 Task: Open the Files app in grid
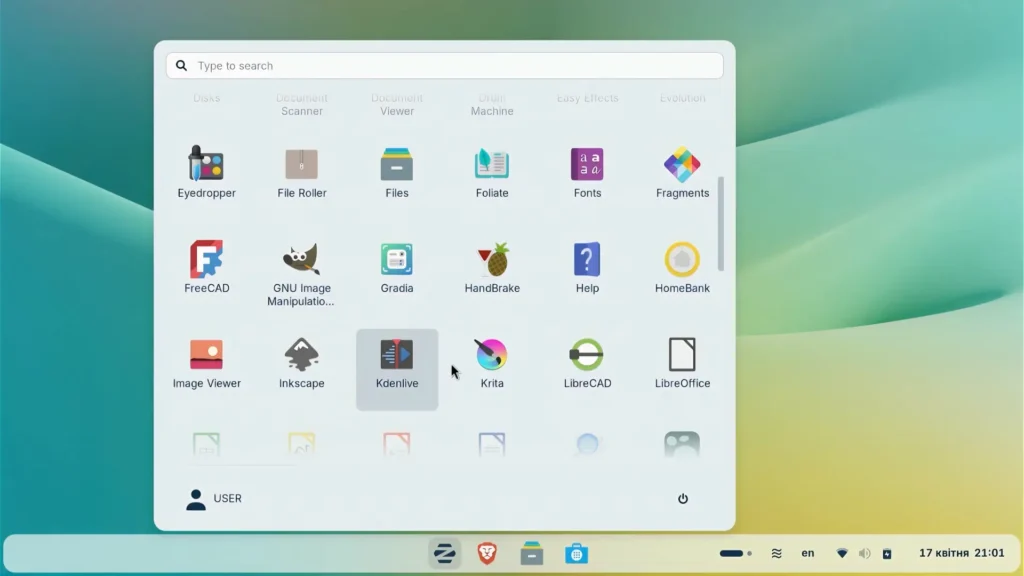[396, 173]
